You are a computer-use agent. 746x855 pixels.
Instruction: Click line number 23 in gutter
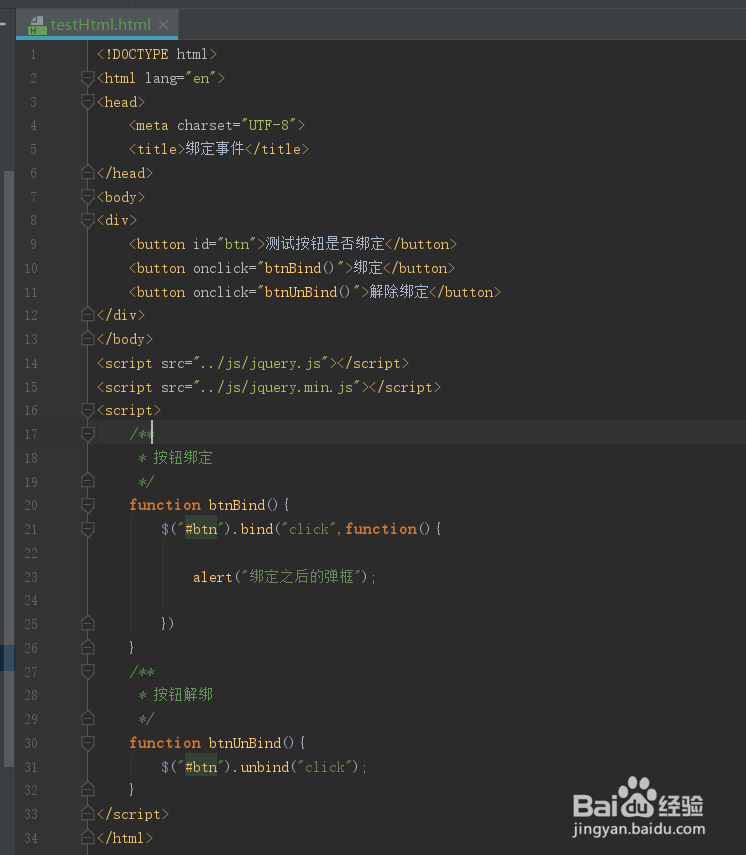31,577
